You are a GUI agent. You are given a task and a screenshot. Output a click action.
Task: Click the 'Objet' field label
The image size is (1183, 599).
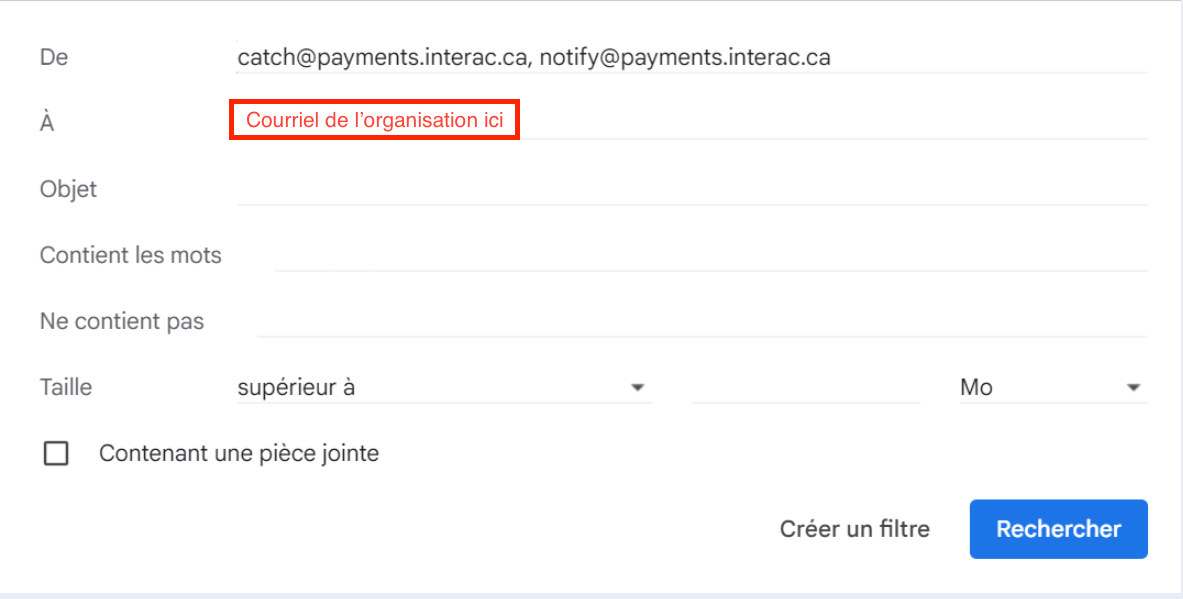[68, 189]
